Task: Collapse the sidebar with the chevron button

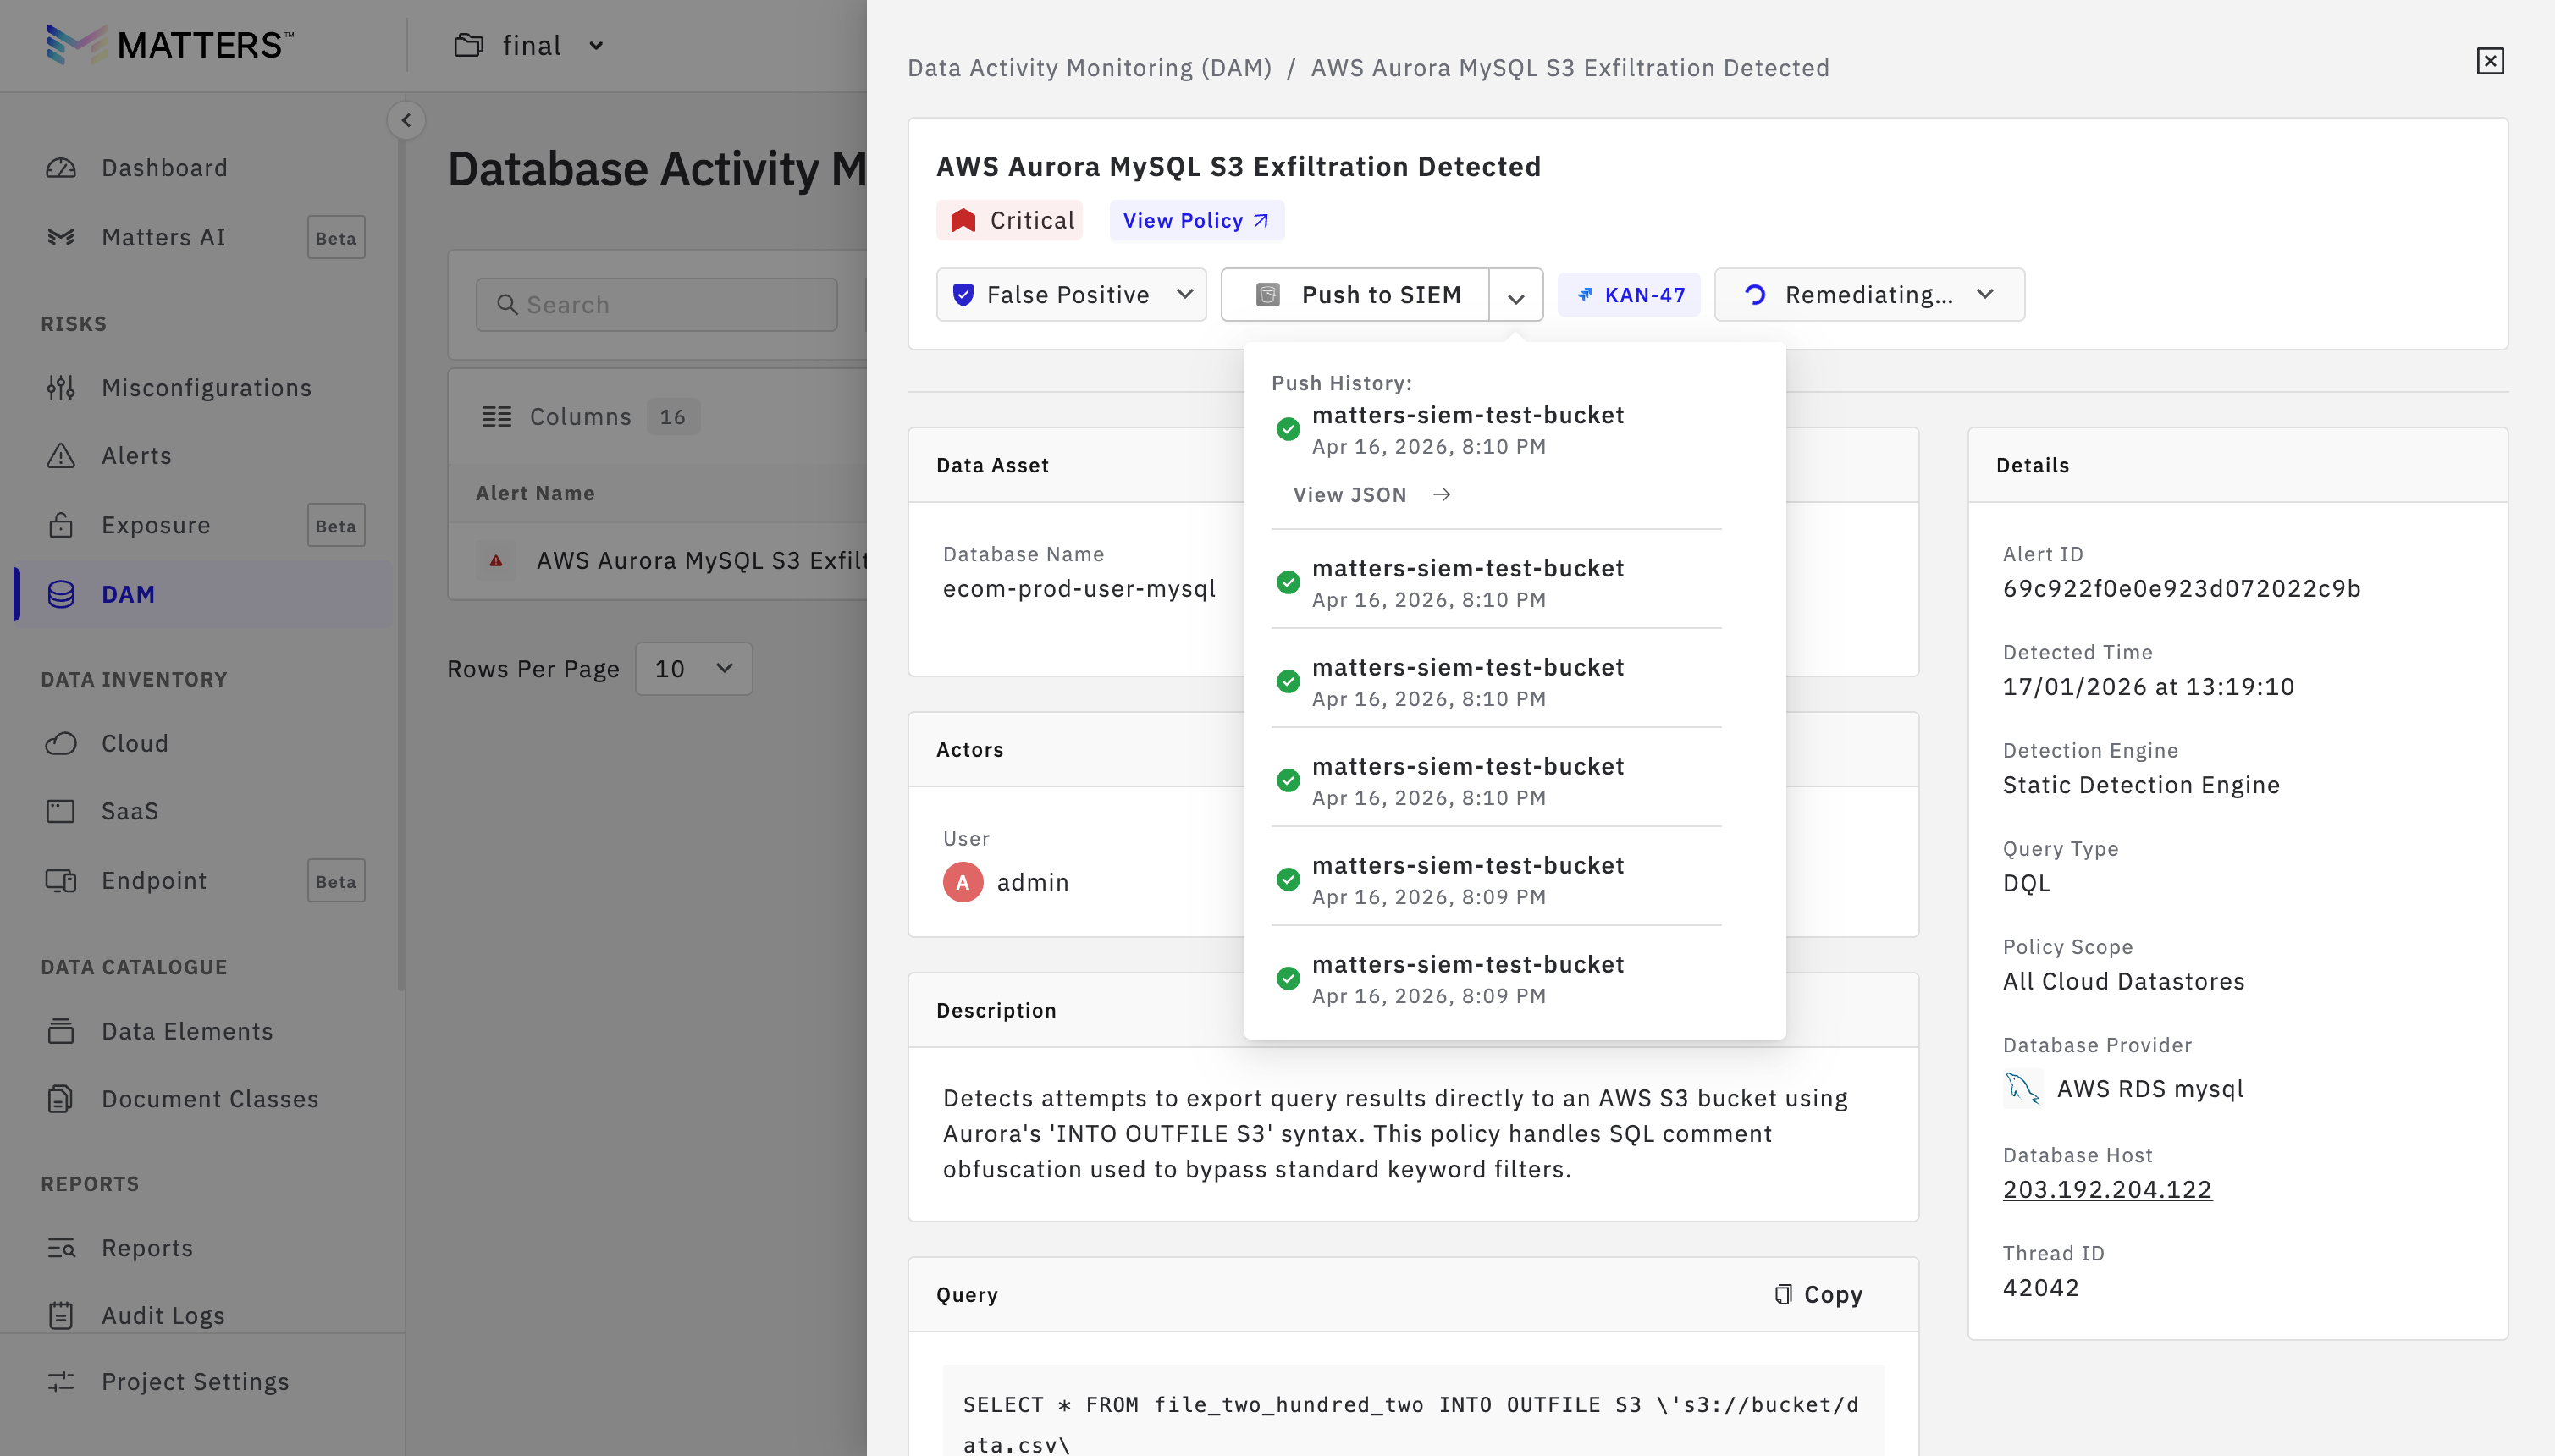Action: [x=406, y=121]
